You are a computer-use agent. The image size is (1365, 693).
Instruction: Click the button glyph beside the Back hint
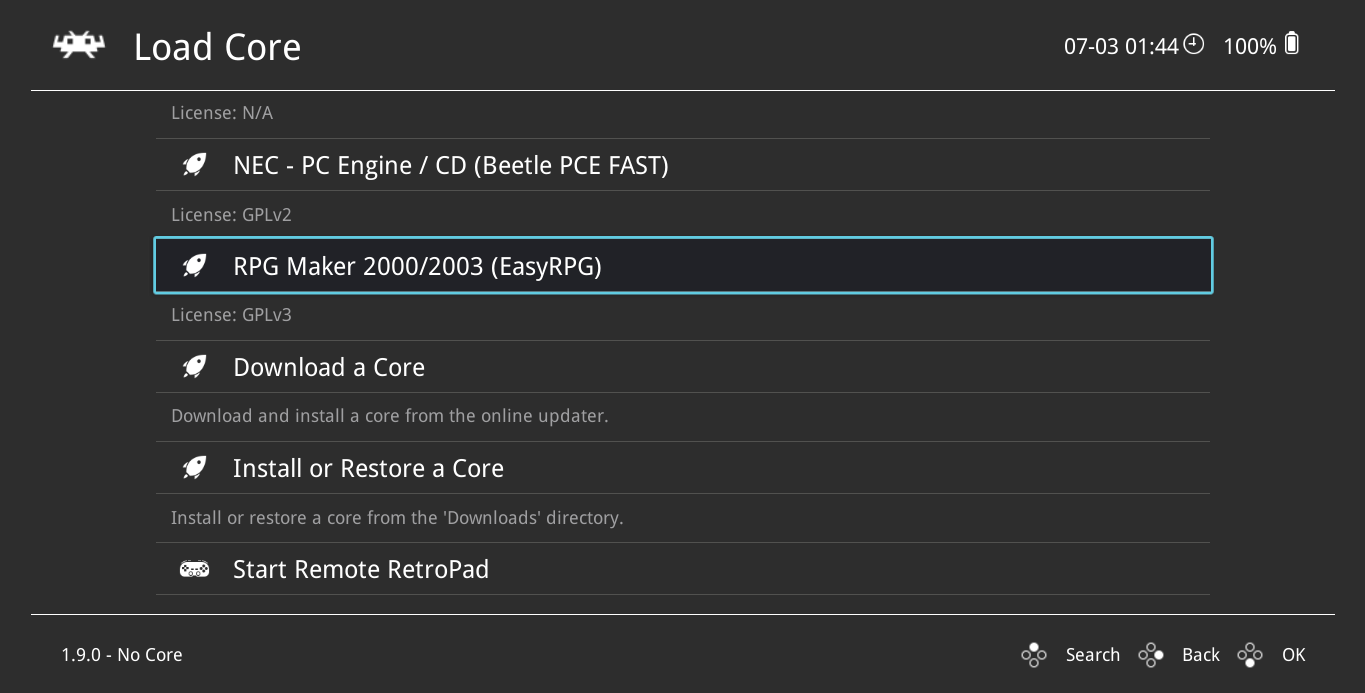[x=1150, y=654]
